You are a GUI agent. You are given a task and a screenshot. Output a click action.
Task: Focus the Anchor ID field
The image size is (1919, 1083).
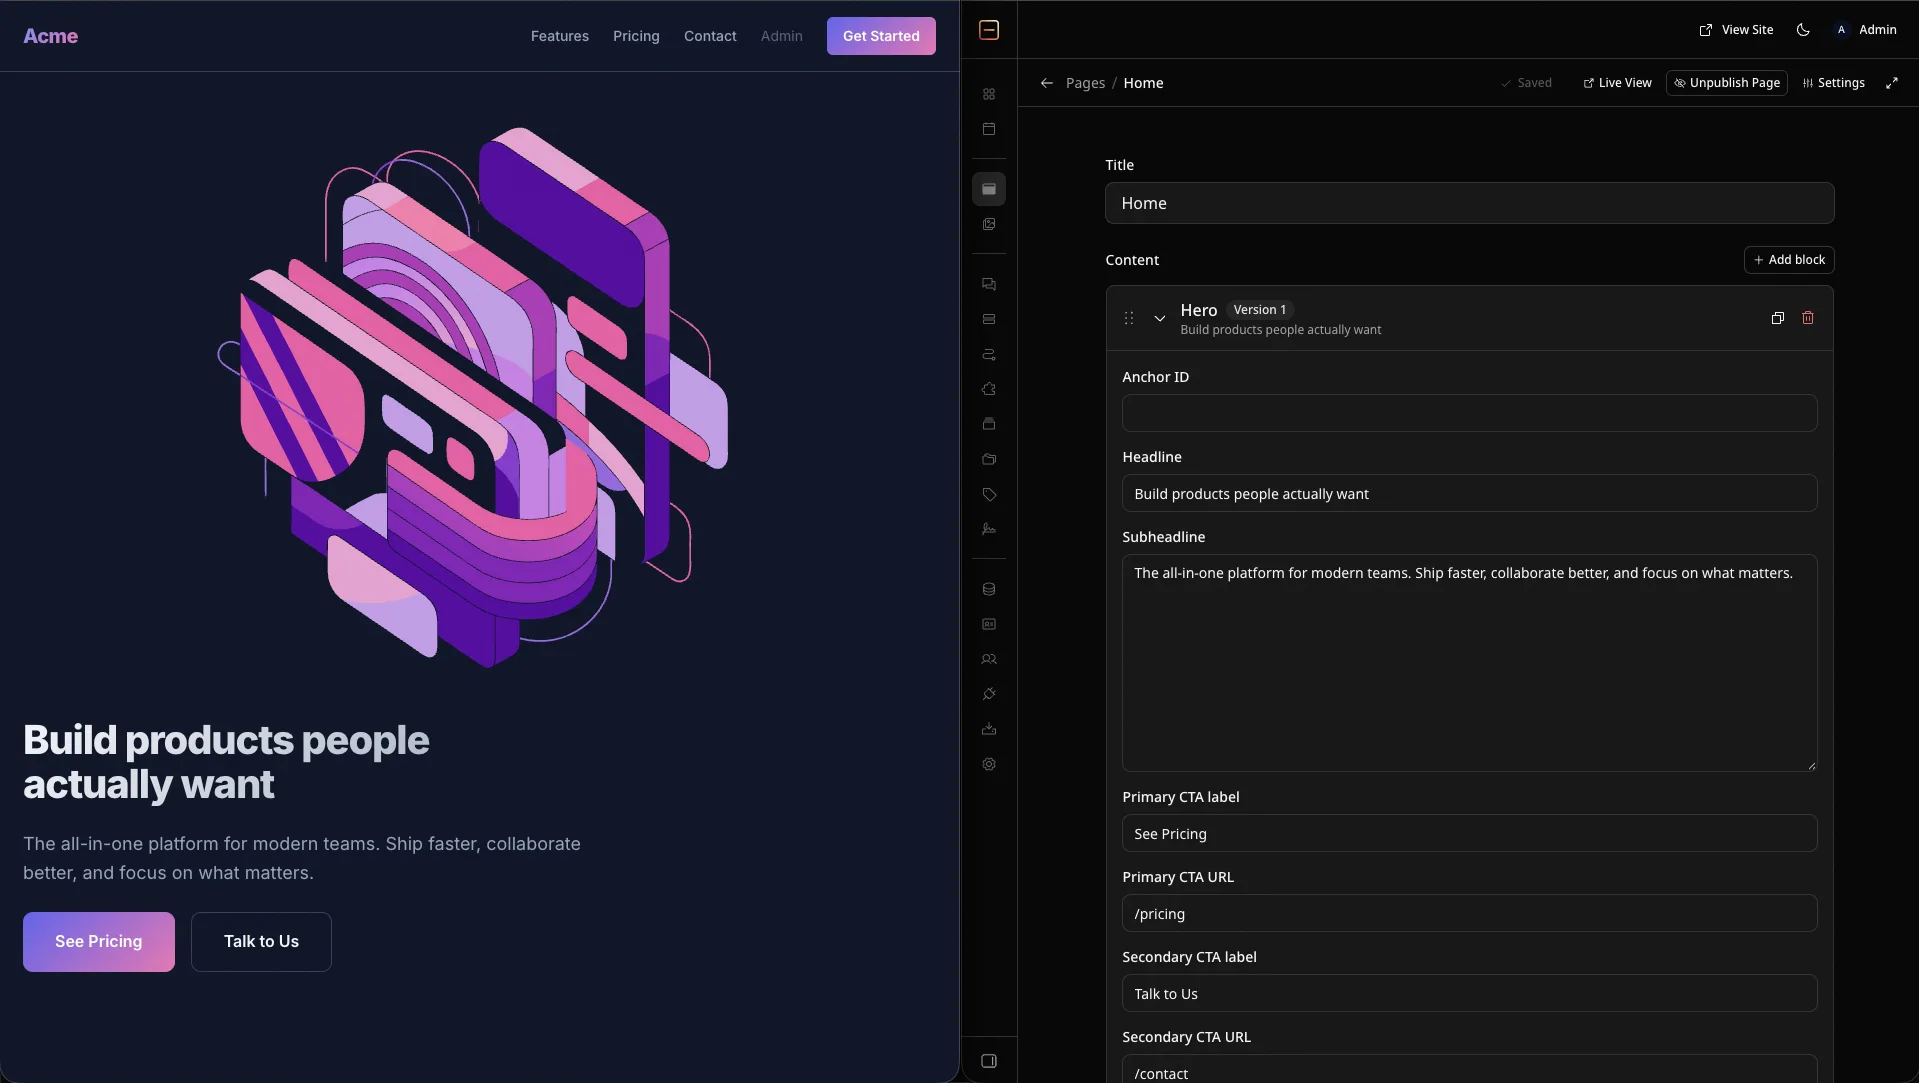pos(1469,413)
